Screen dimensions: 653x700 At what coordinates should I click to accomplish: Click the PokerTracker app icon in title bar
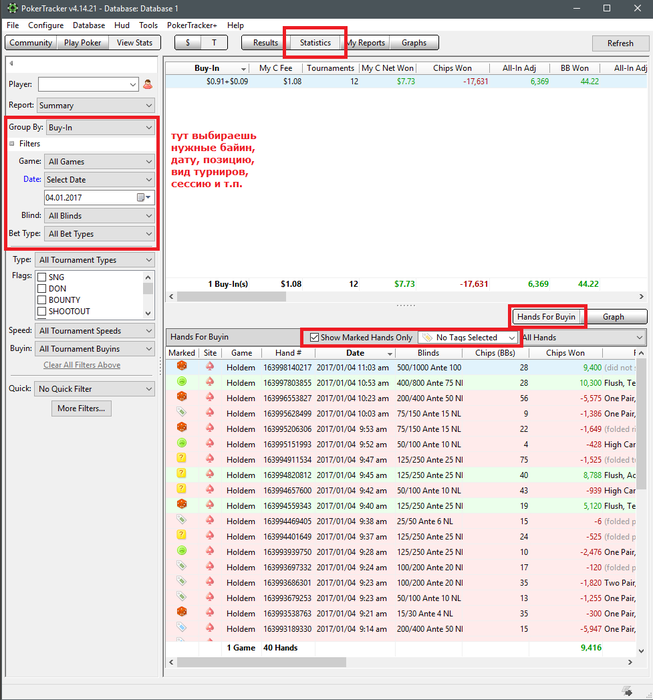(12, 8)
